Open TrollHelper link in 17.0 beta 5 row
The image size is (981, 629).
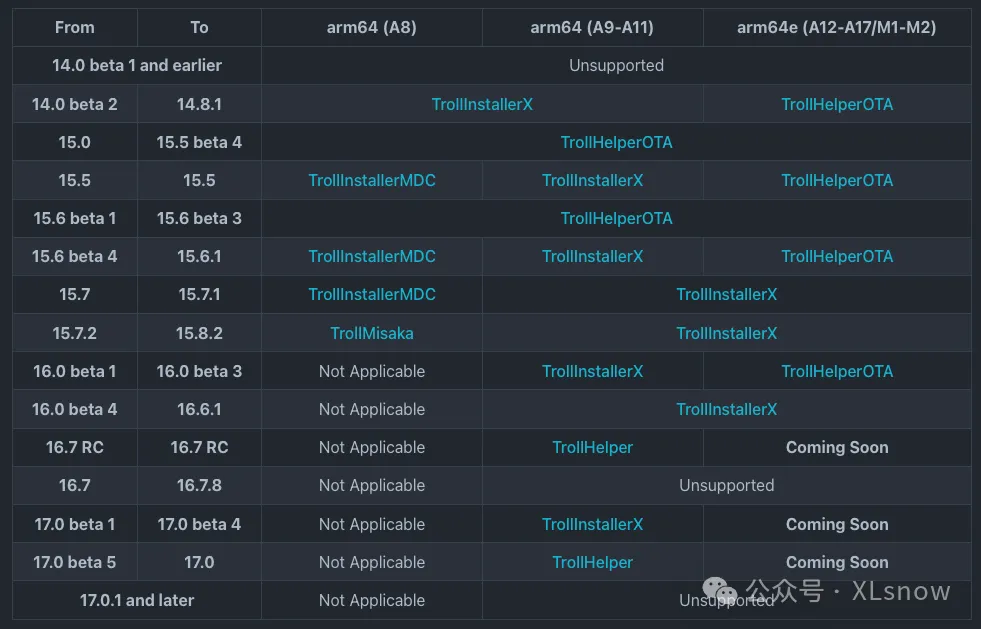pos(592,562)
